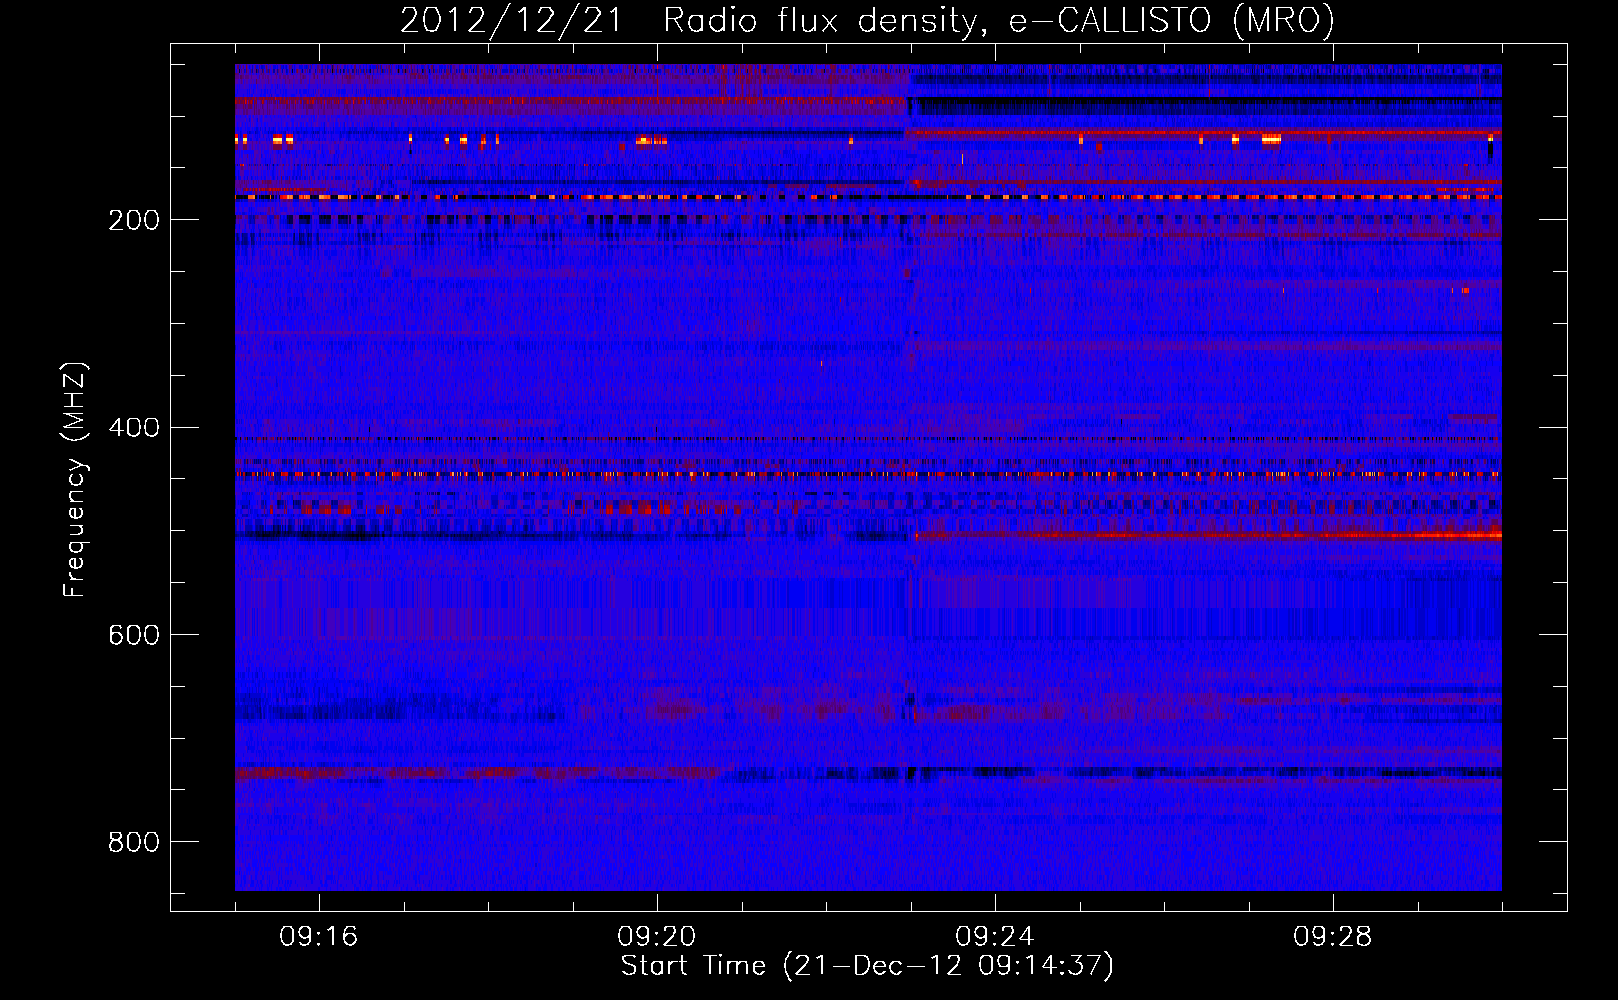Click the 09:28 time tick label

tap(1333, 937)
